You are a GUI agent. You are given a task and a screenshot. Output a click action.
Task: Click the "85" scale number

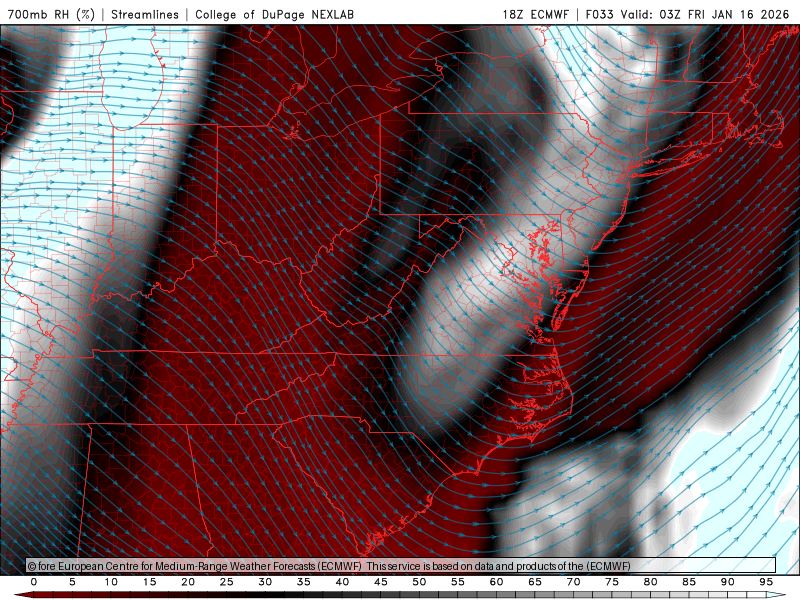tap(689, 582)
